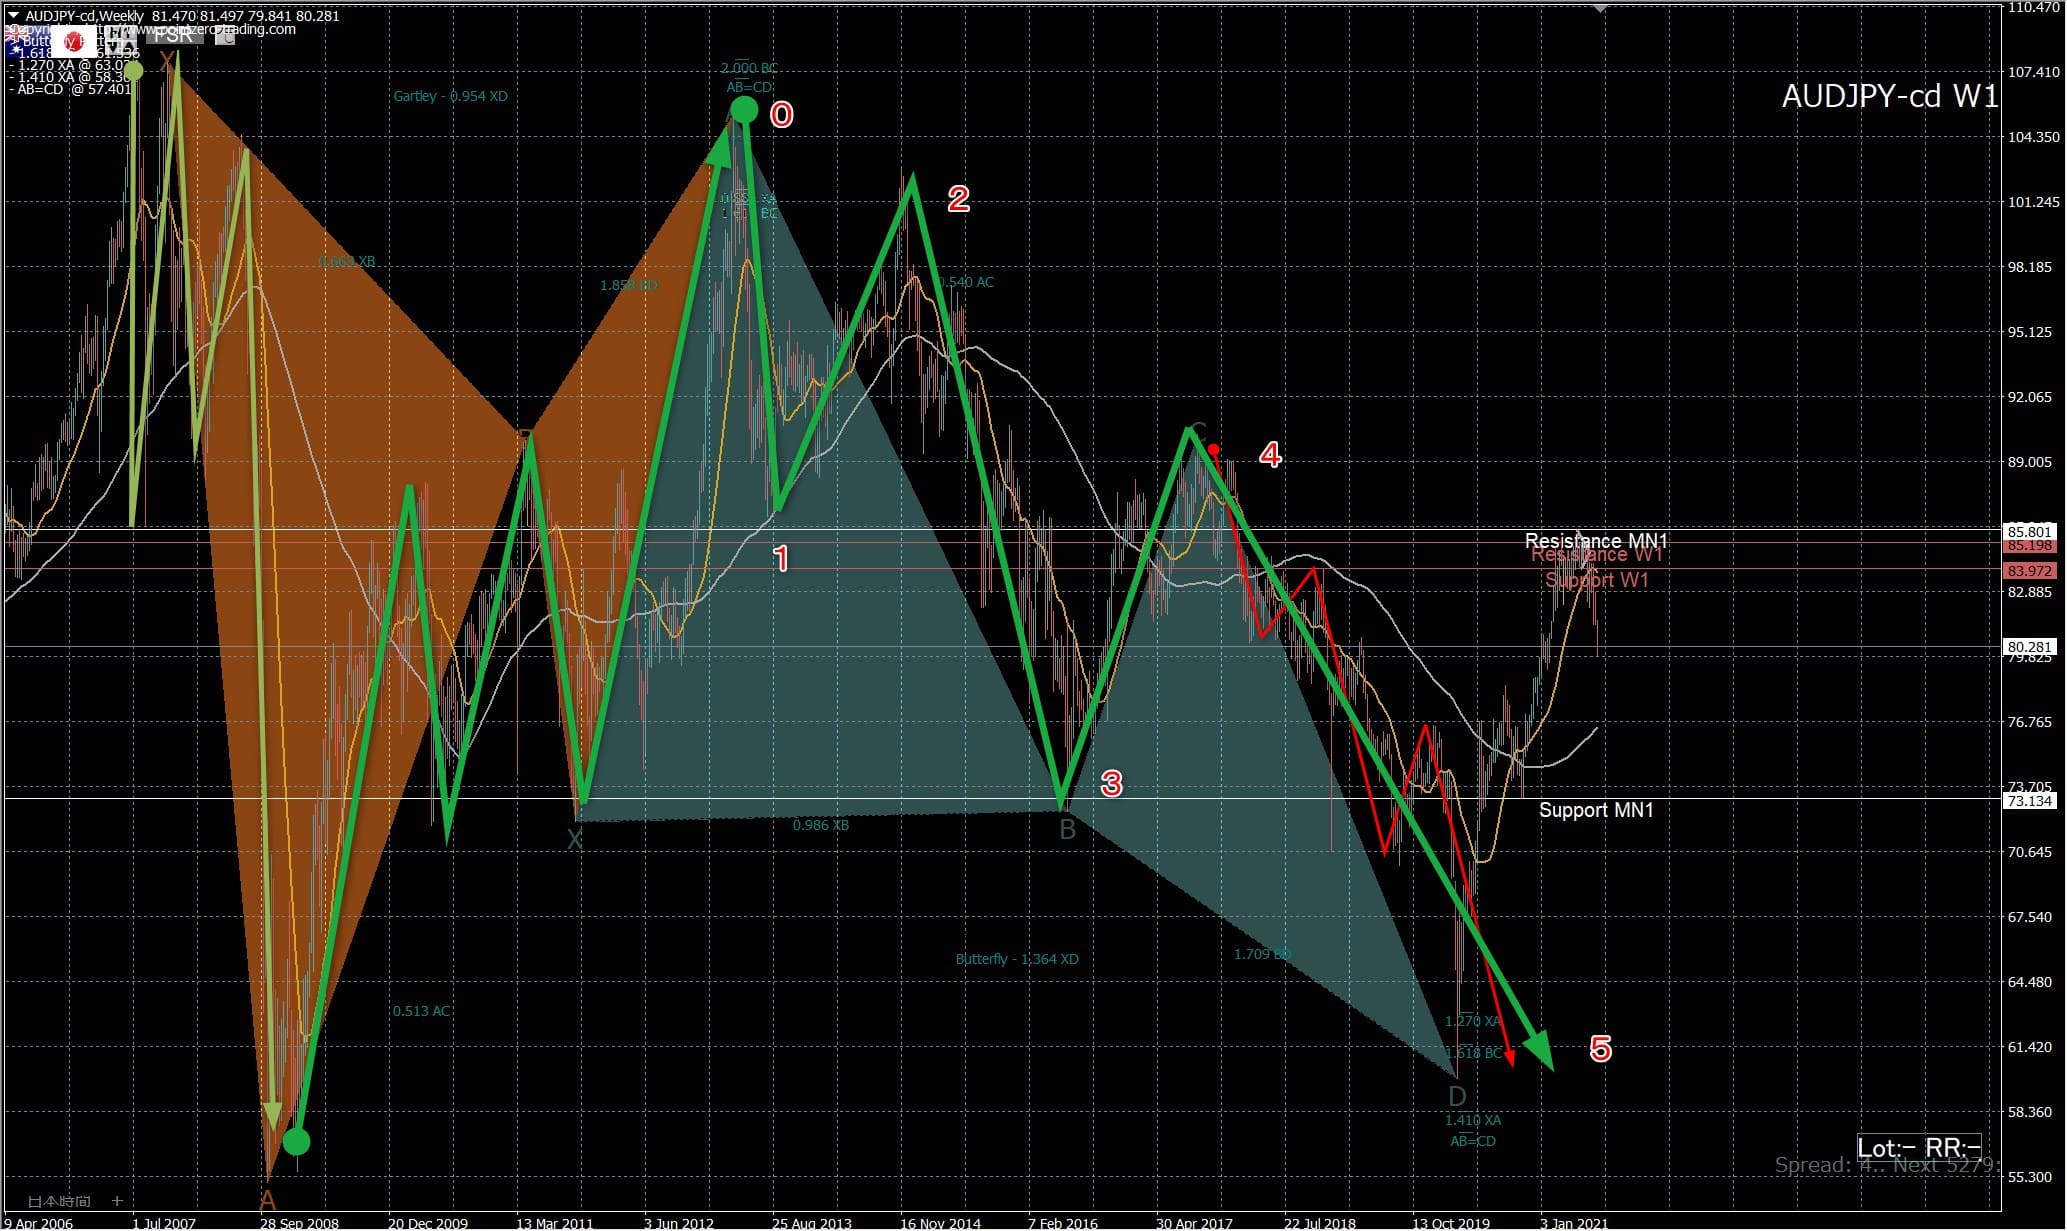Click the Australian flag icon at top left
Screen dimensions: 2067x1231
pos(26,42)
